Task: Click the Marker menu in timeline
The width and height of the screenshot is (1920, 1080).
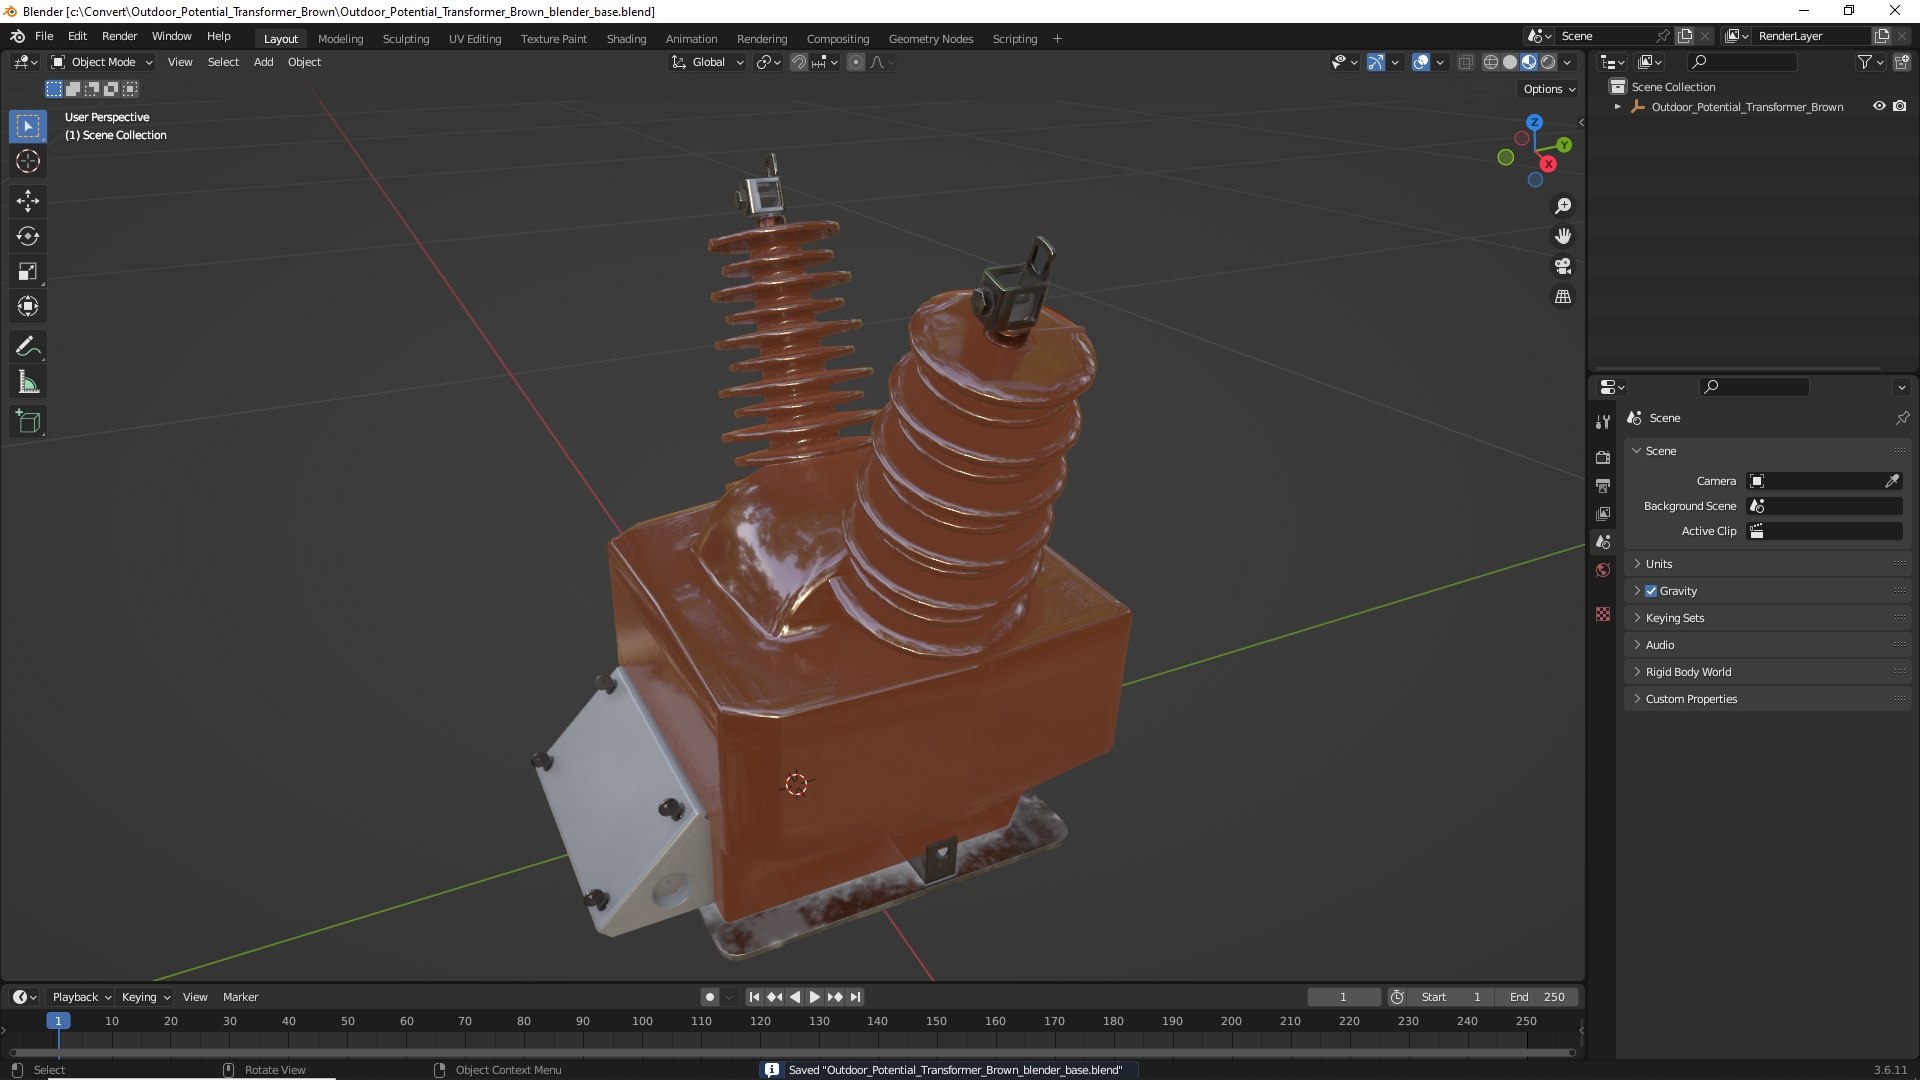Action: click(x=240, y=997)
